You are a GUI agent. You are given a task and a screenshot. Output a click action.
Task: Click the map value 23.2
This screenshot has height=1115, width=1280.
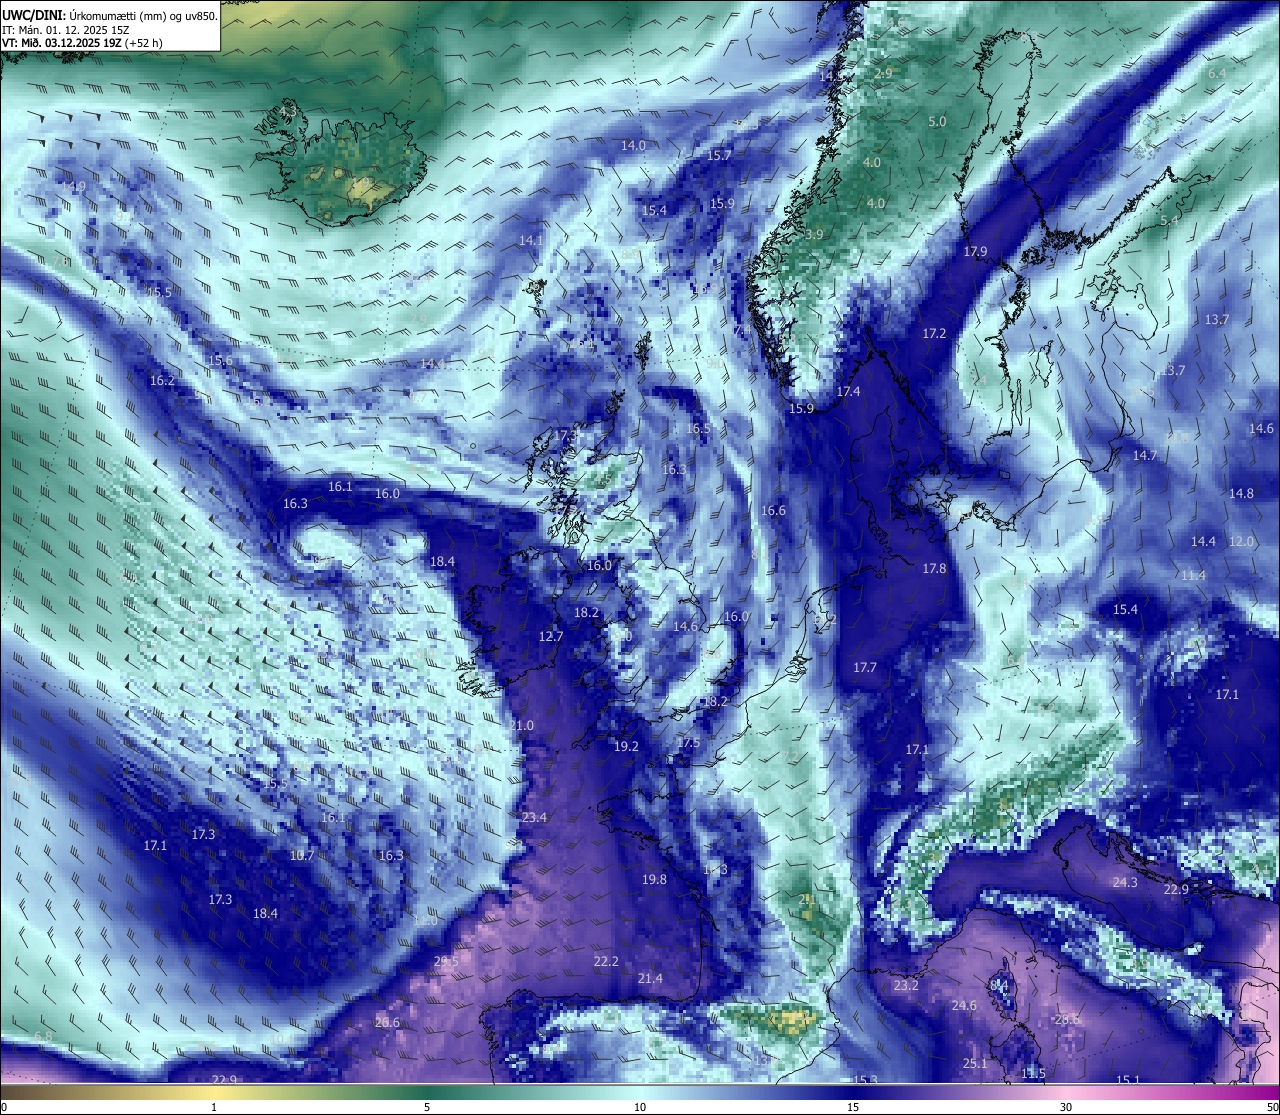(x=905, y=985)
